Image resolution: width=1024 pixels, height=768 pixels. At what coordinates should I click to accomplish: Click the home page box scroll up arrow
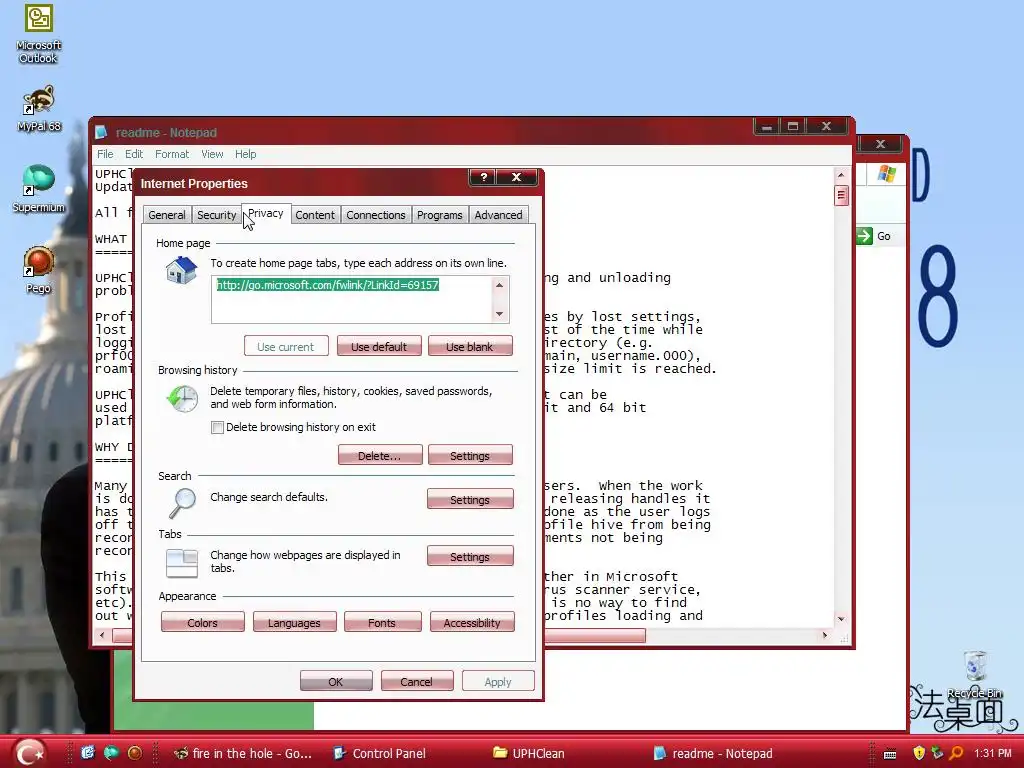pyautogui.click(x=500, y=285)
